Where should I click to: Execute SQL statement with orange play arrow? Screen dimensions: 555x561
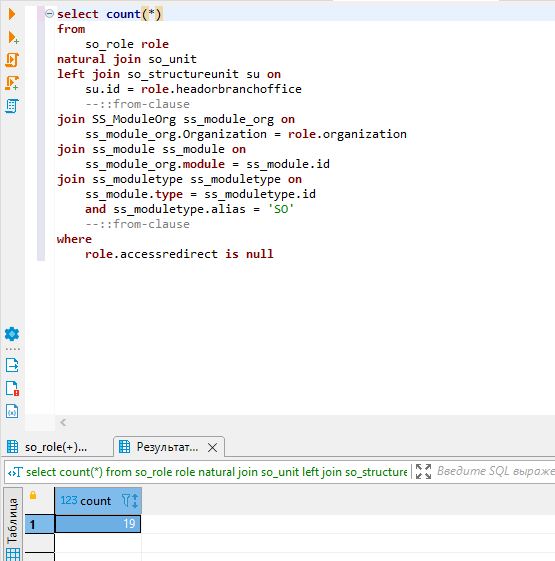click(x=12, y=14)
